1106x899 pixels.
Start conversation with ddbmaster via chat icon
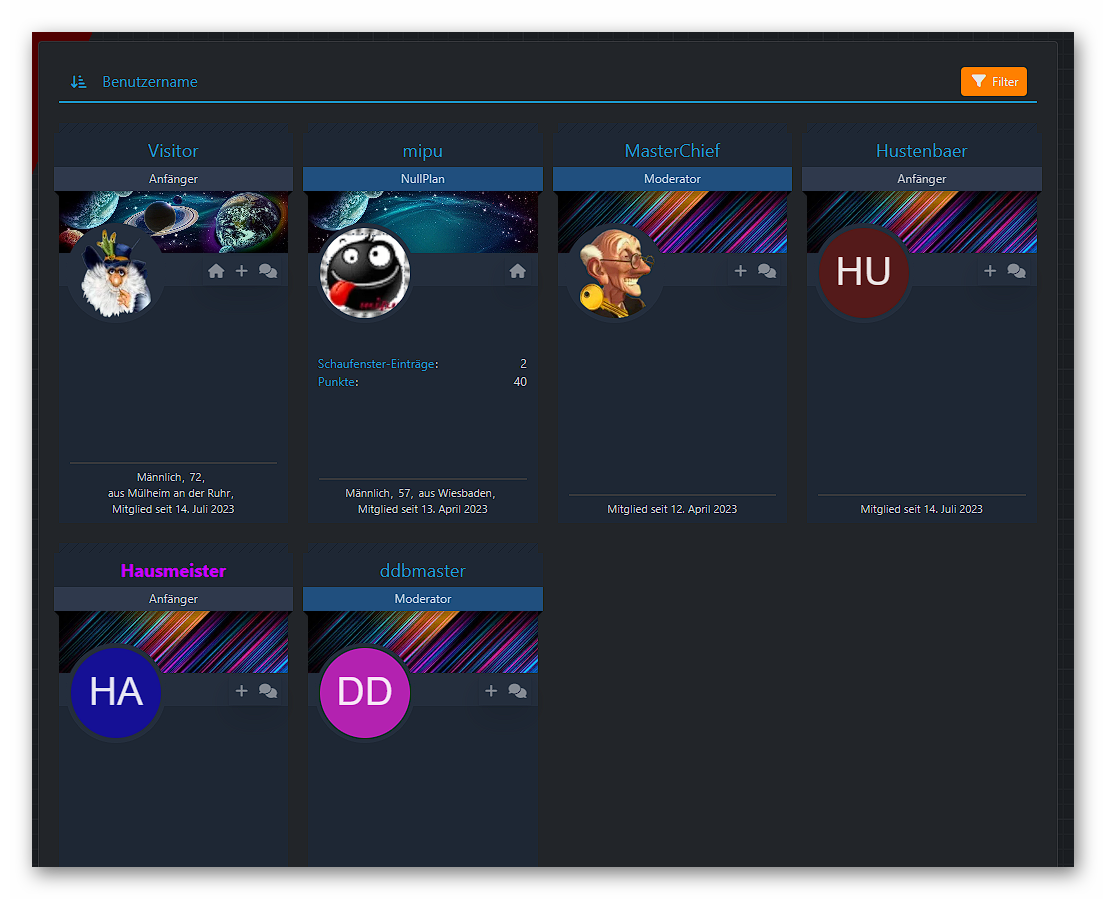point(517,691)
